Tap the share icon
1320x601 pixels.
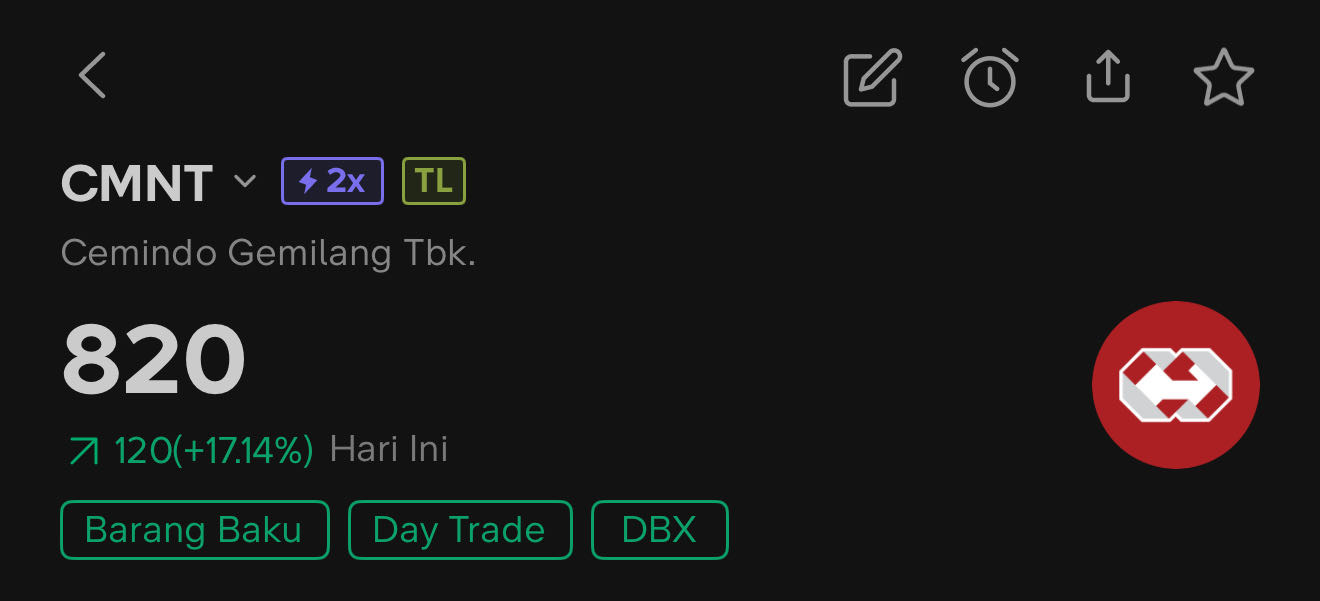pyautogui.click(x=1107, y=77)
